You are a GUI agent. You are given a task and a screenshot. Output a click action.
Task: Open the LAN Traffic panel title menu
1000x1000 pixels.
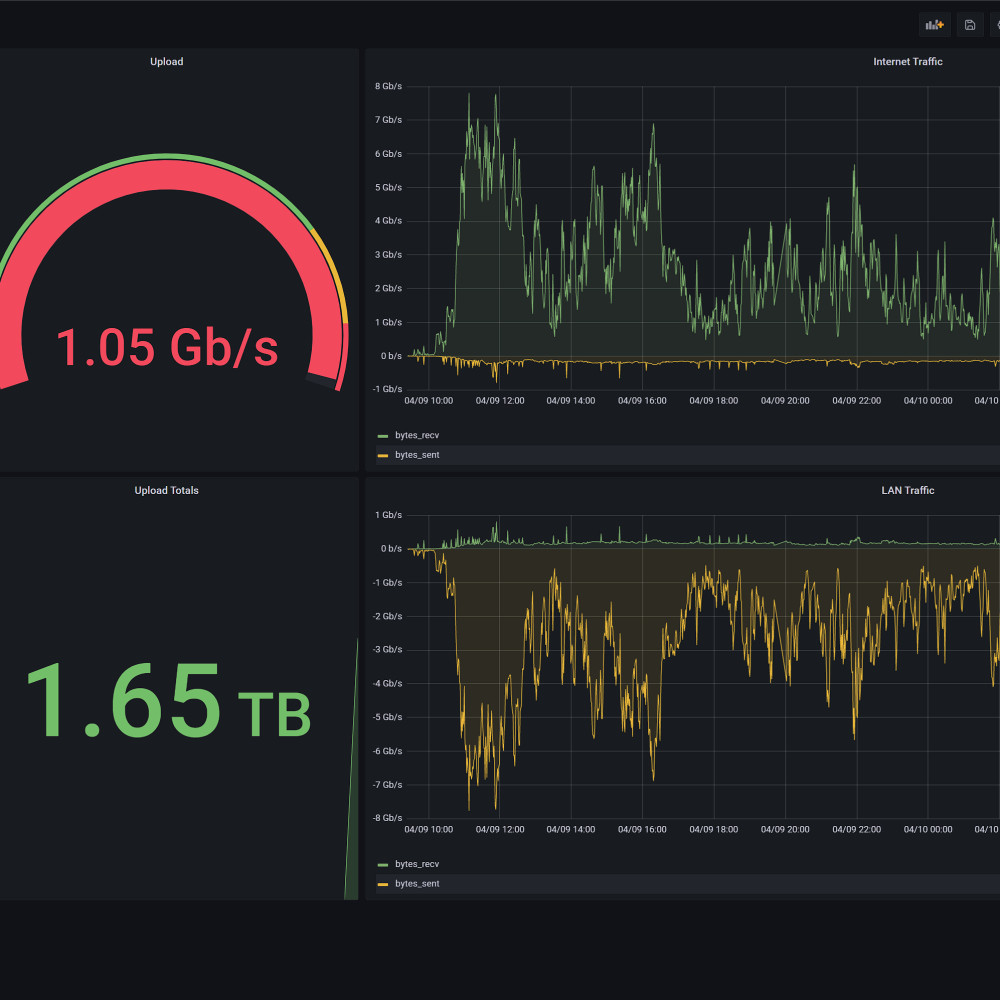(907, 491)
